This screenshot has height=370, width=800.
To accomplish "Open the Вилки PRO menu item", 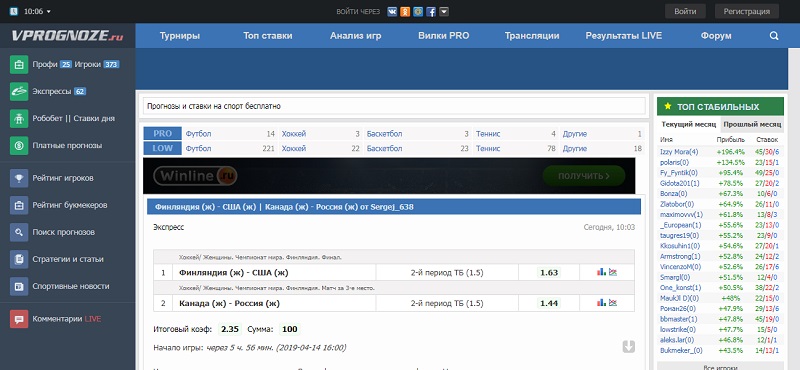I will tap(443, 36).
